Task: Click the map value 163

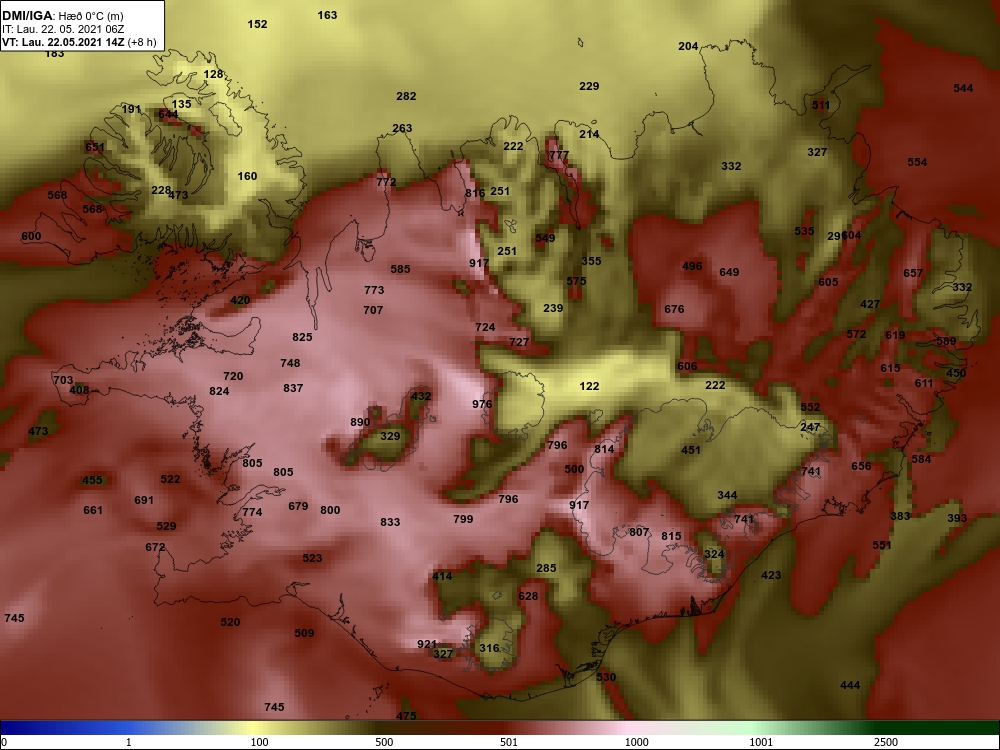Action: [327, 15]
